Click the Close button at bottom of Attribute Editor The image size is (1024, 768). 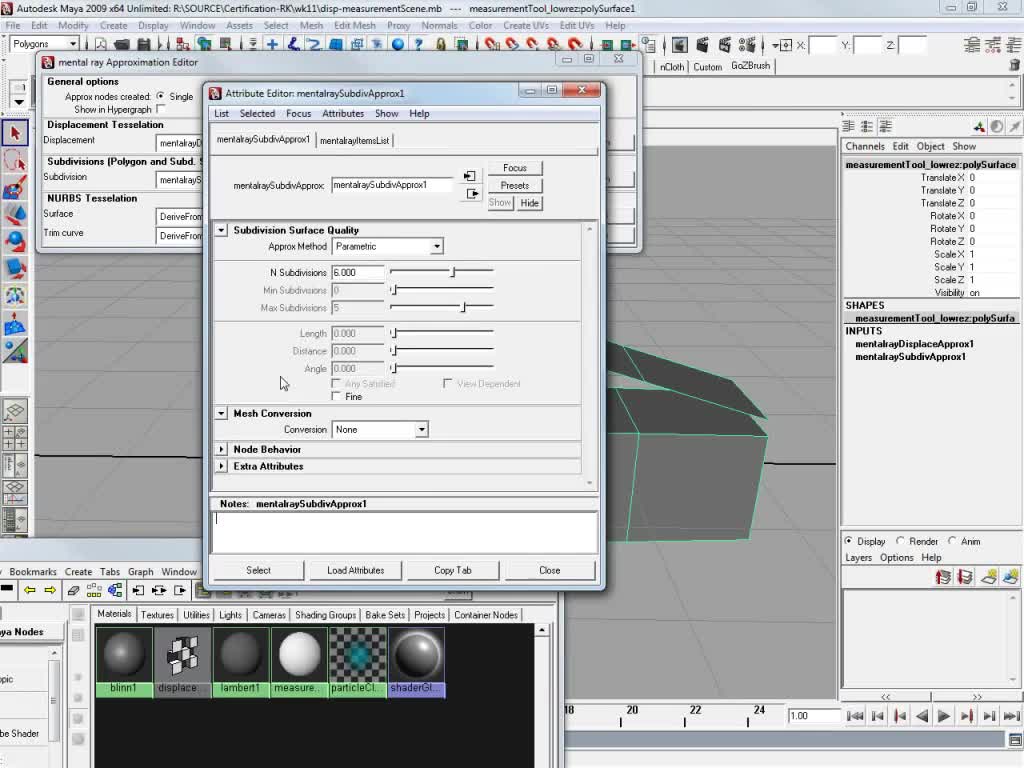click(550, 570)
